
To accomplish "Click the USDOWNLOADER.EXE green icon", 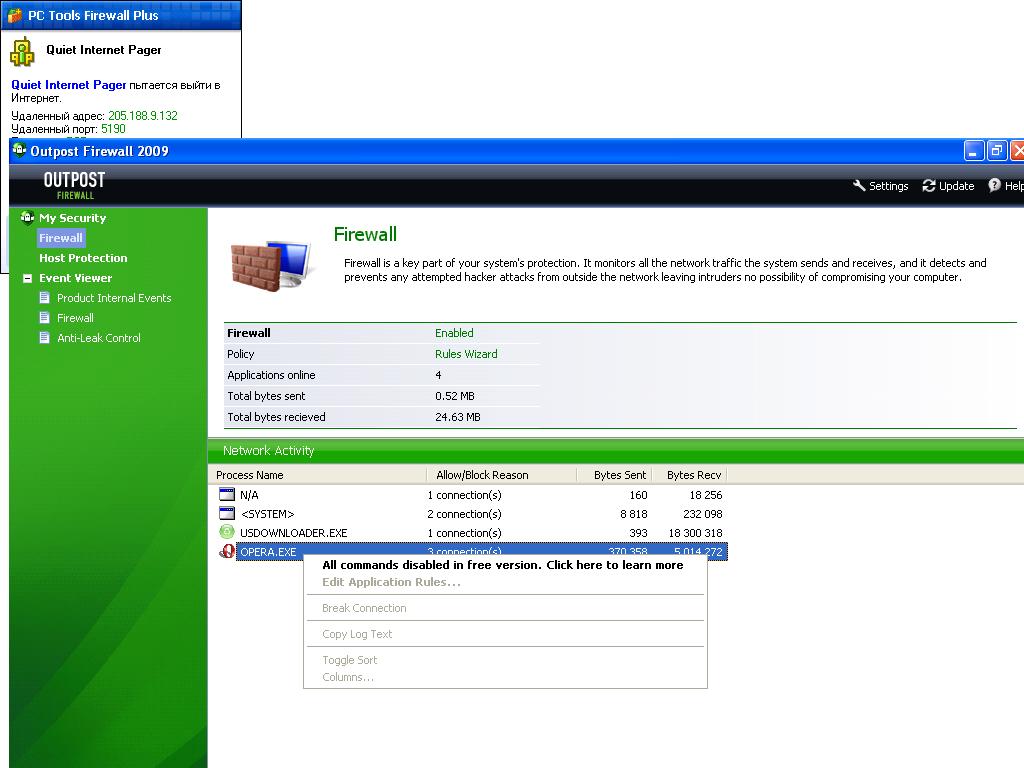I will click(x=227, y=532).
